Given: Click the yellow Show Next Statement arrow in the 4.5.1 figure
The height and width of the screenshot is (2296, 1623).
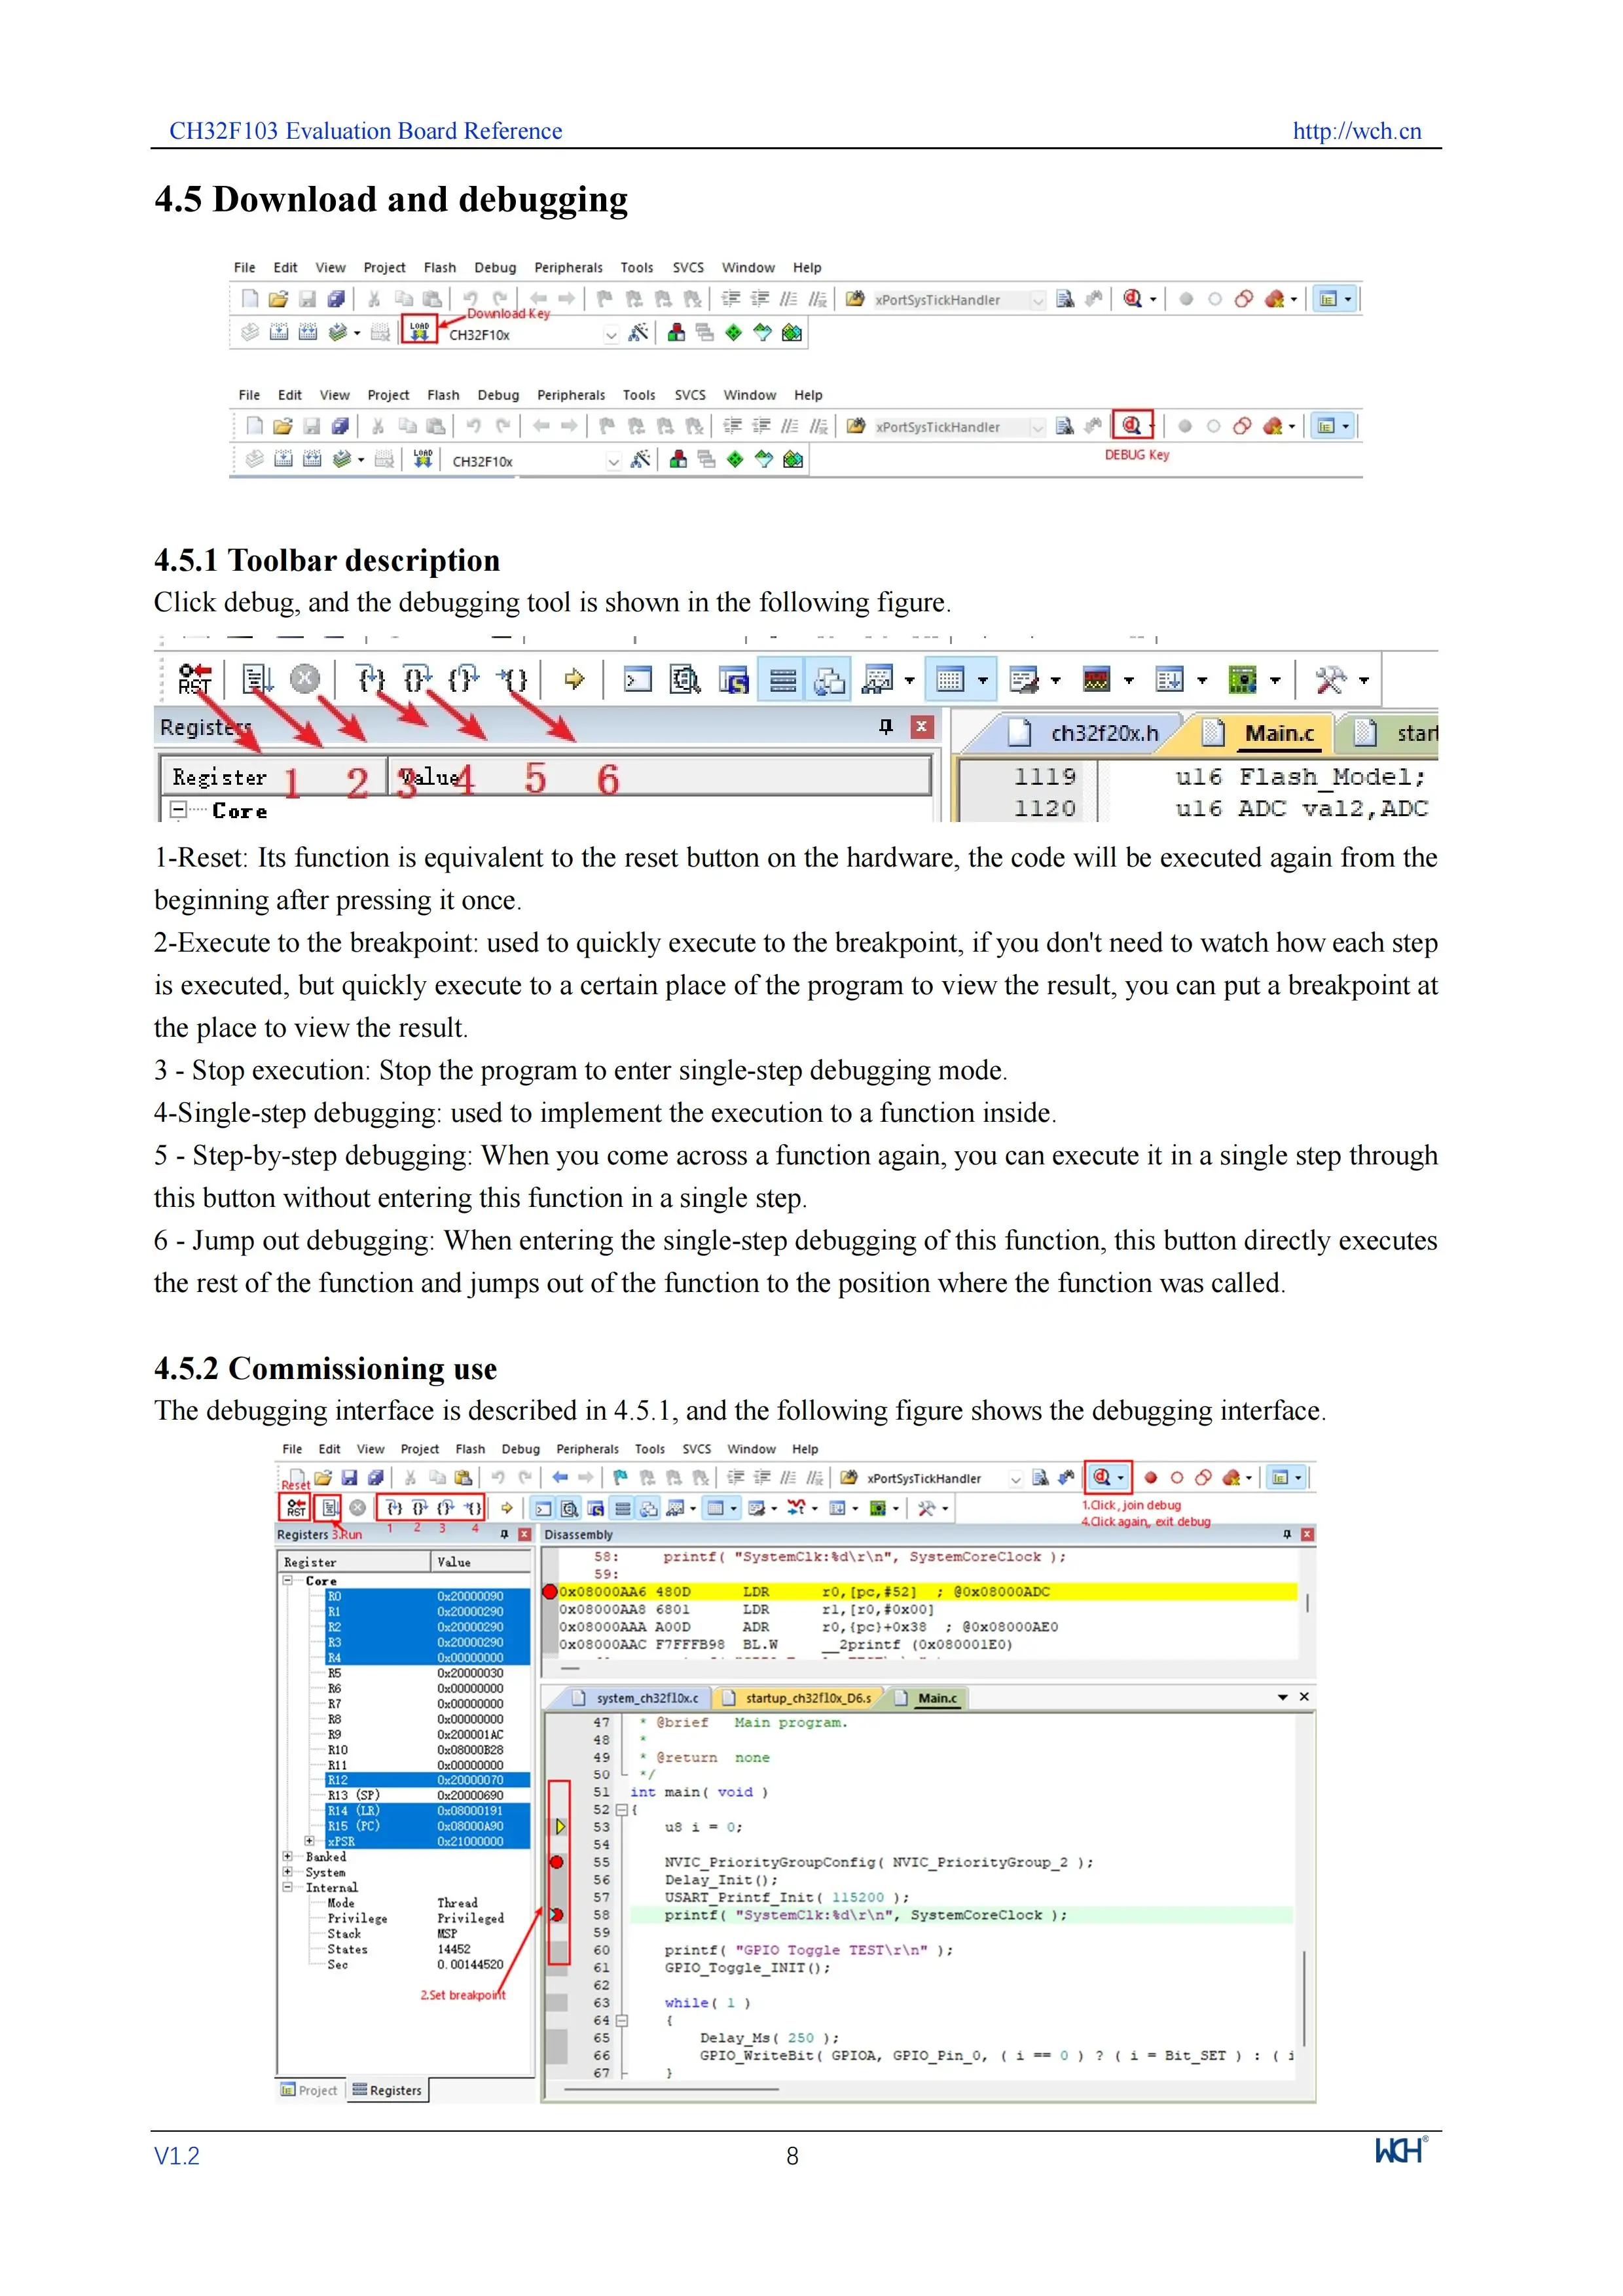Looking at the screenshot, I should (574, 679).
